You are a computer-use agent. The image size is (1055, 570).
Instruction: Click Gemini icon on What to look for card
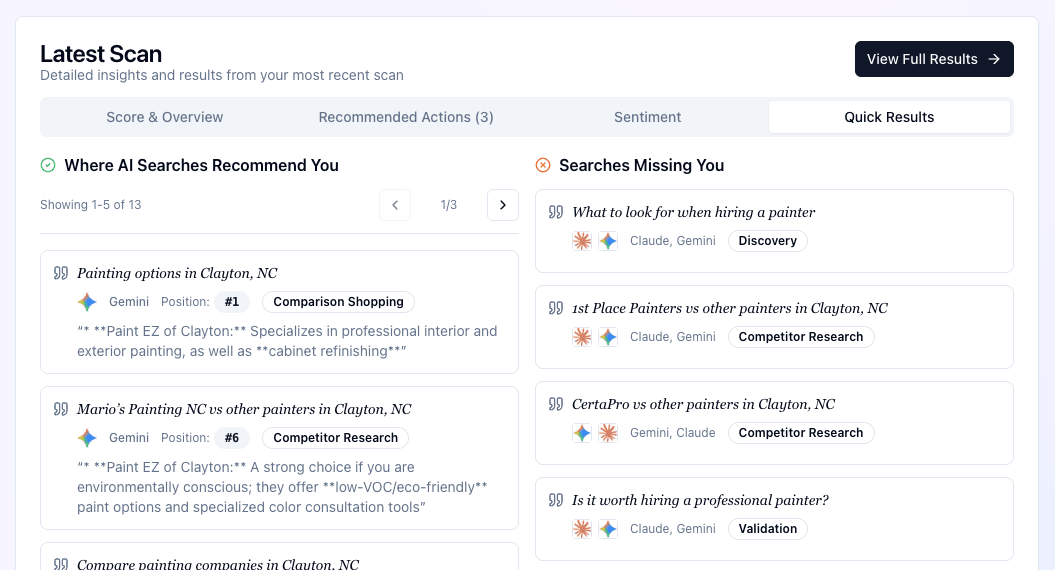608,241
